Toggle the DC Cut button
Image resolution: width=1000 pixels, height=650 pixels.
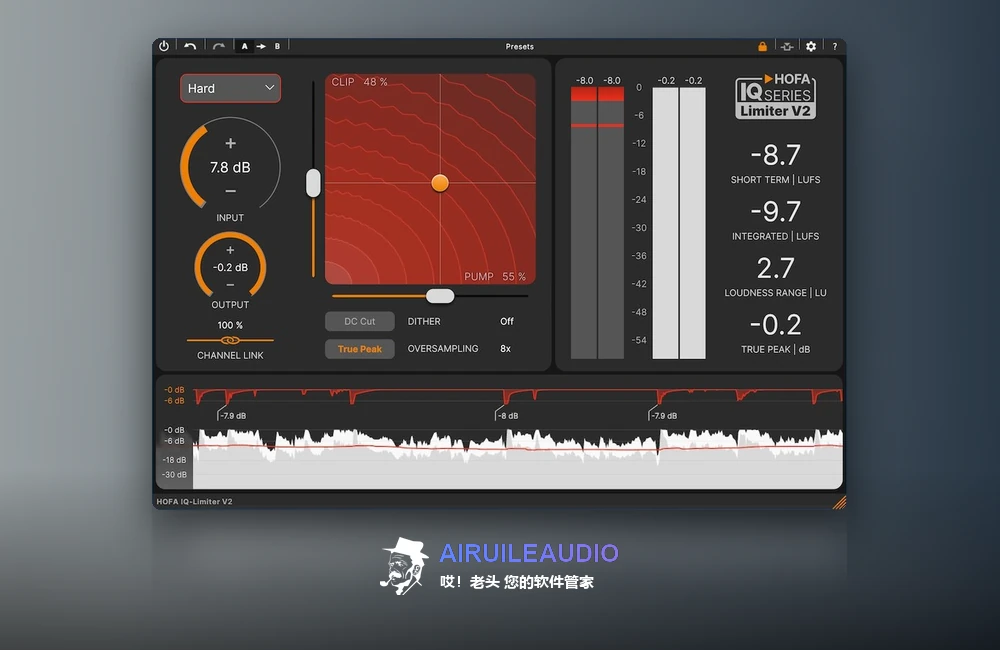pos(360,321)
